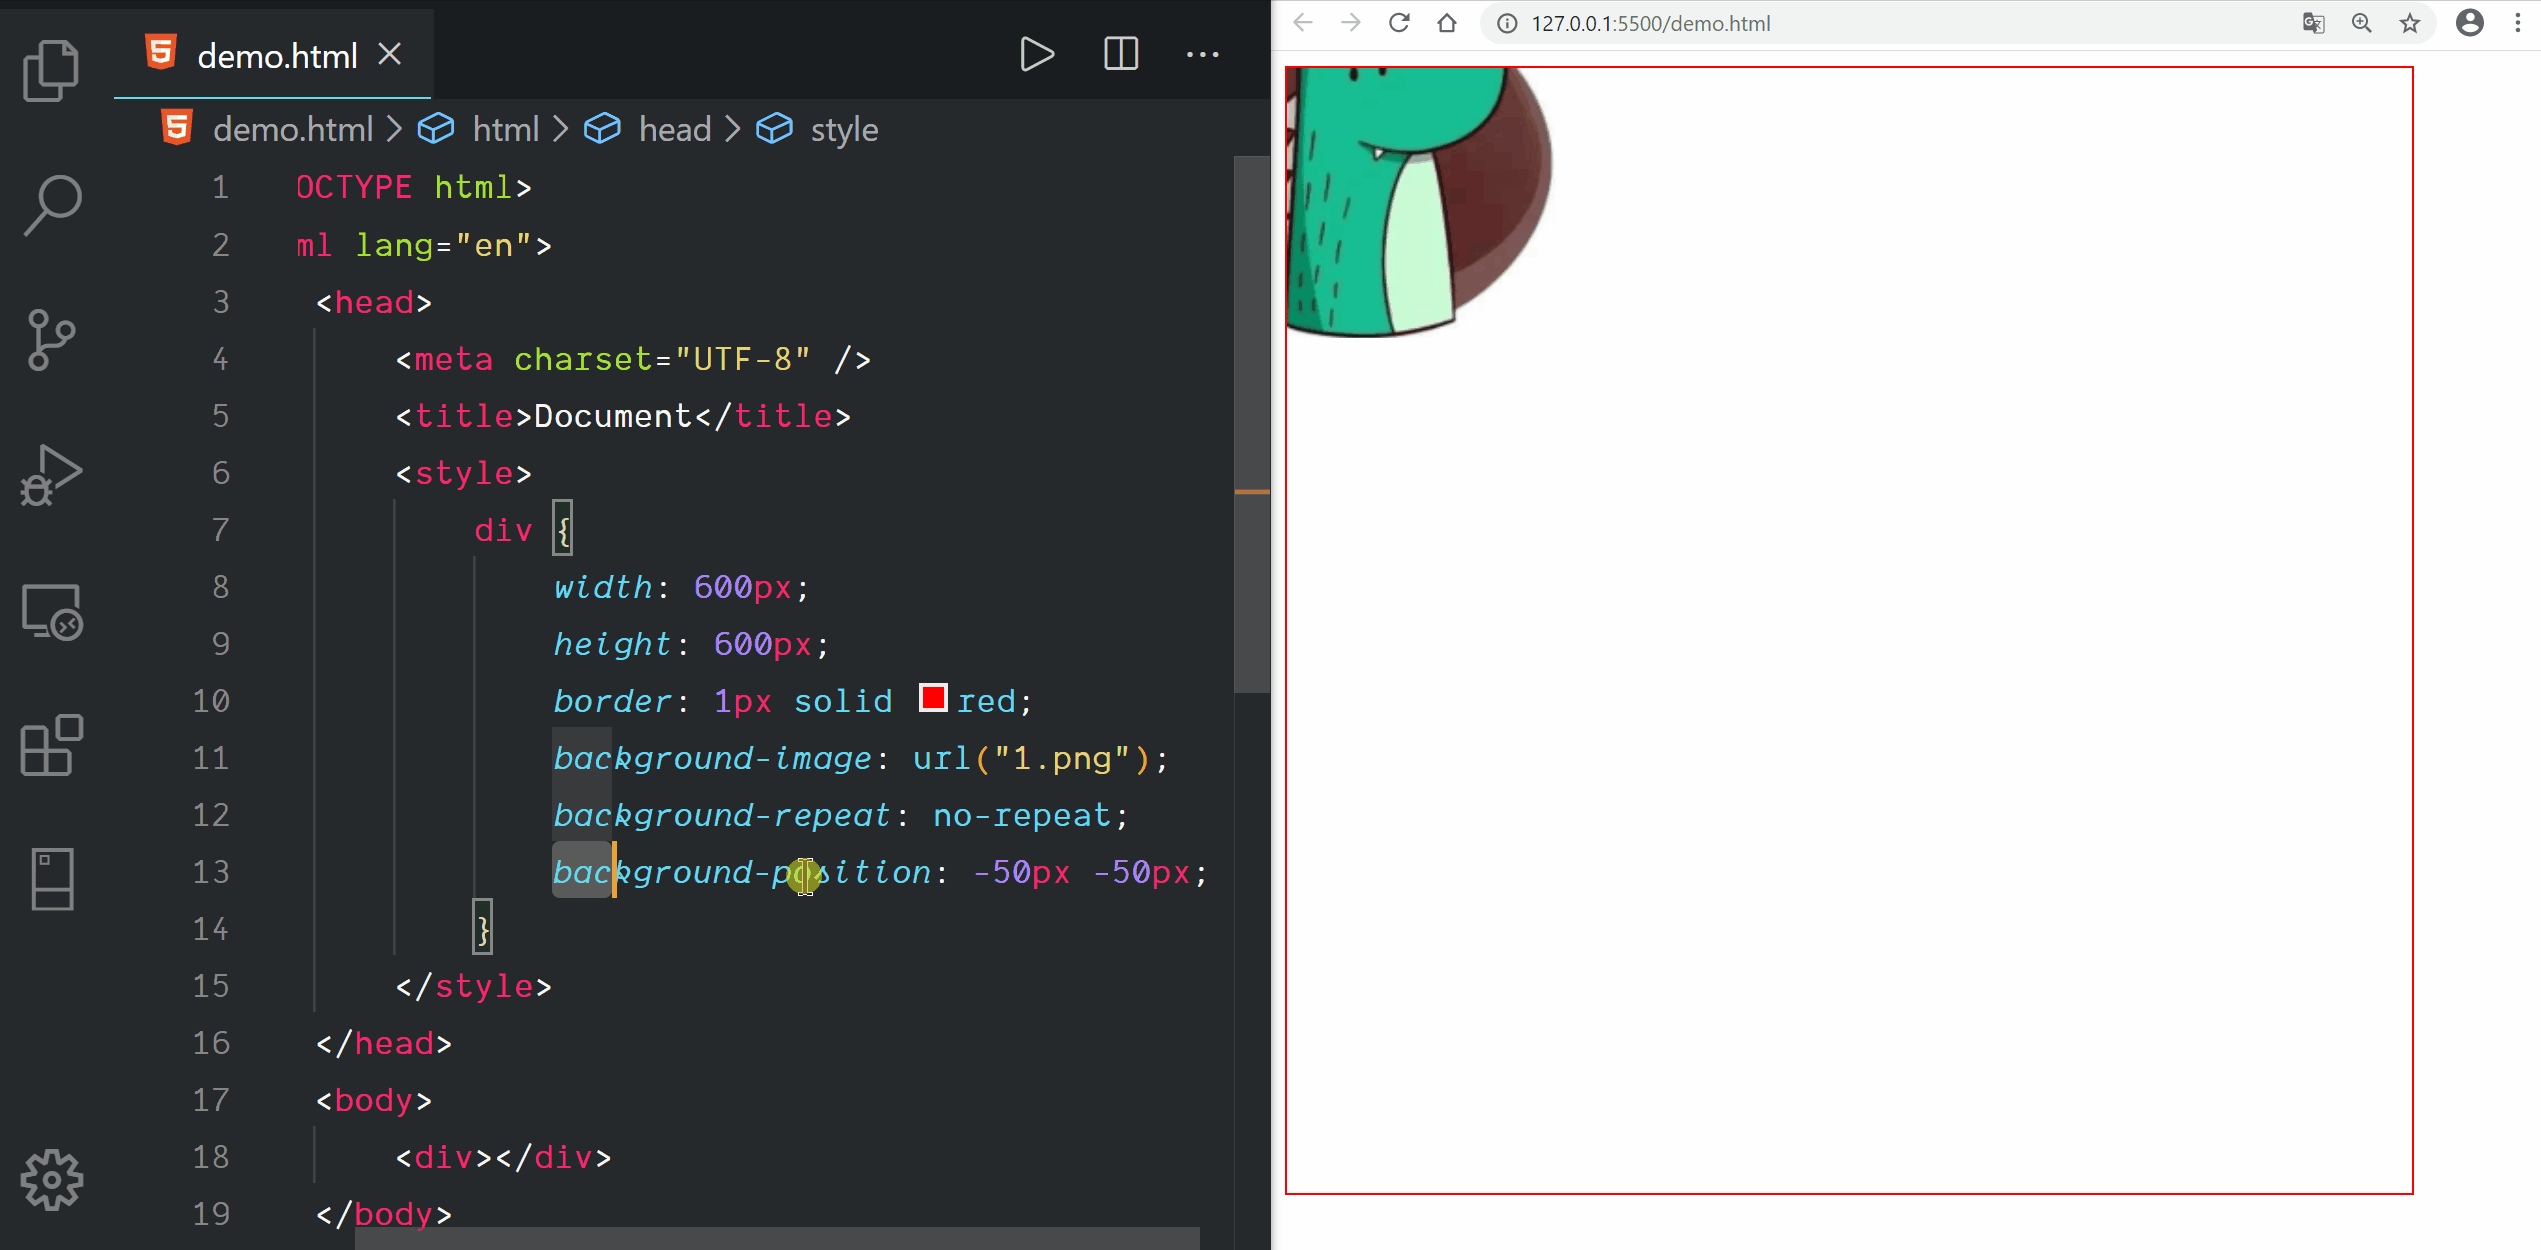The height and width of the screenshot is (1250, 2541).
Task: Expand the head breadcrumb item
Action: point(674,130)
